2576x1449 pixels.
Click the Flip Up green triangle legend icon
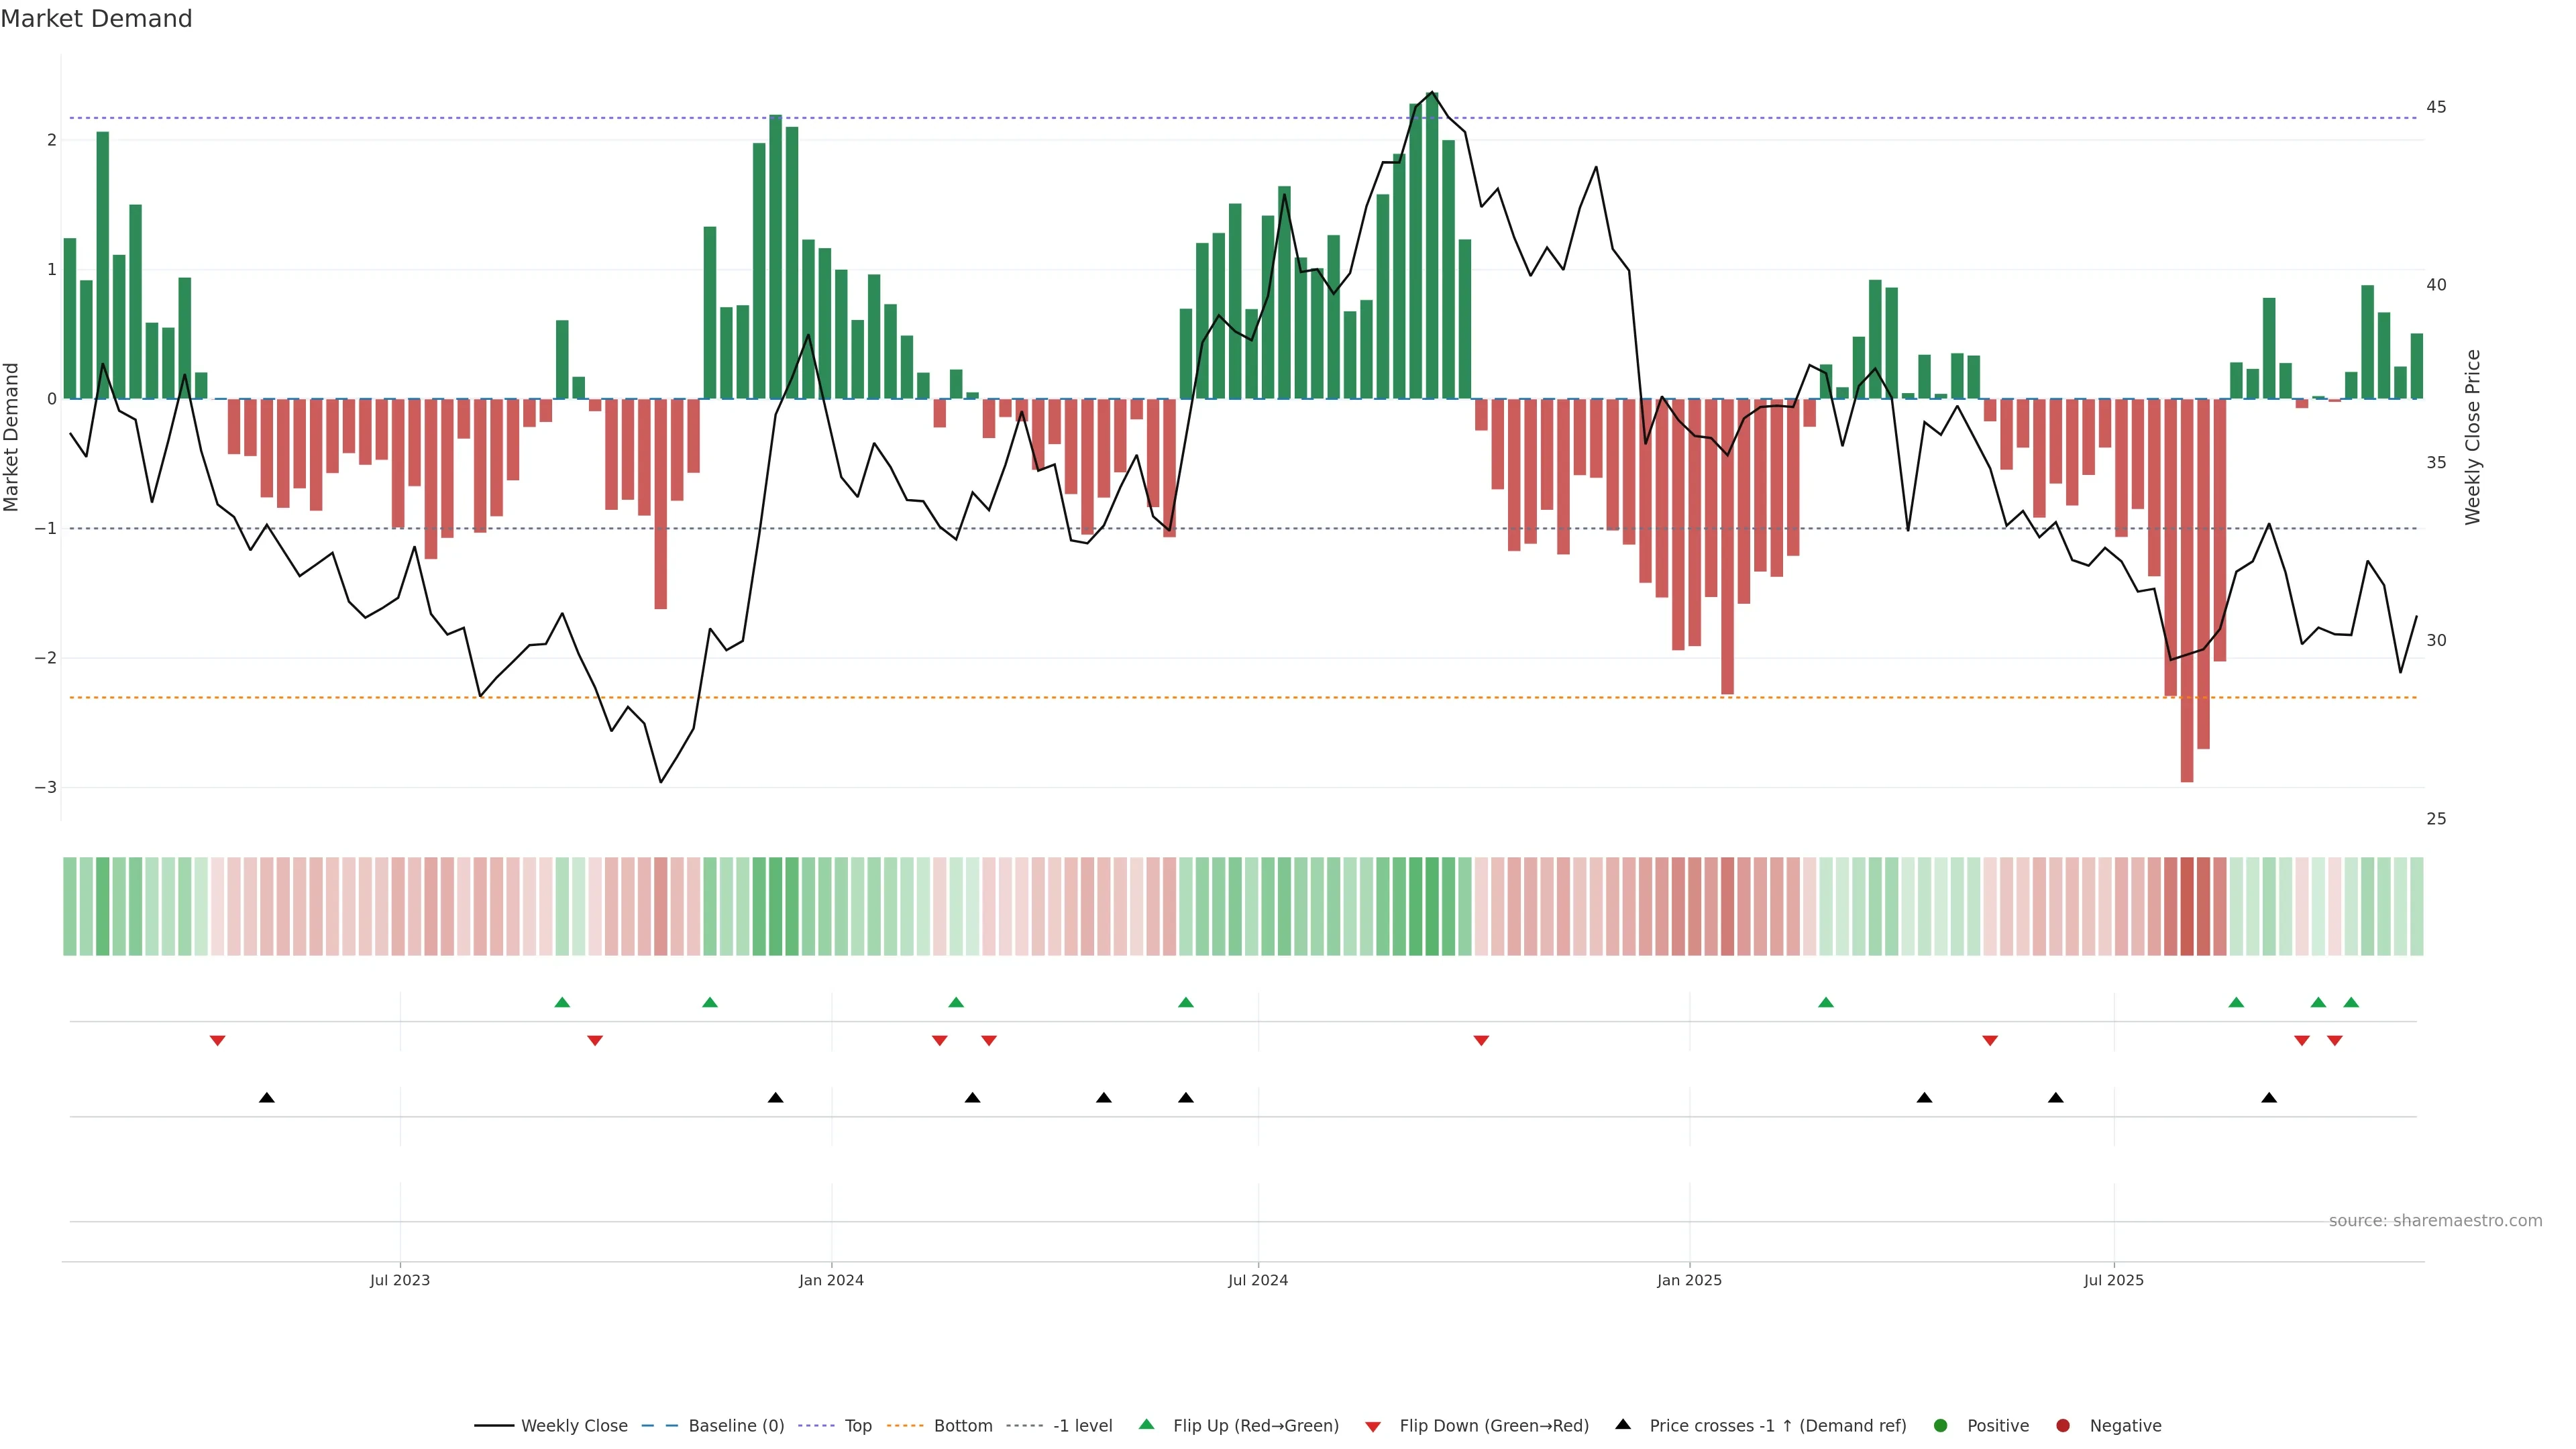tap(1147, 1424)
